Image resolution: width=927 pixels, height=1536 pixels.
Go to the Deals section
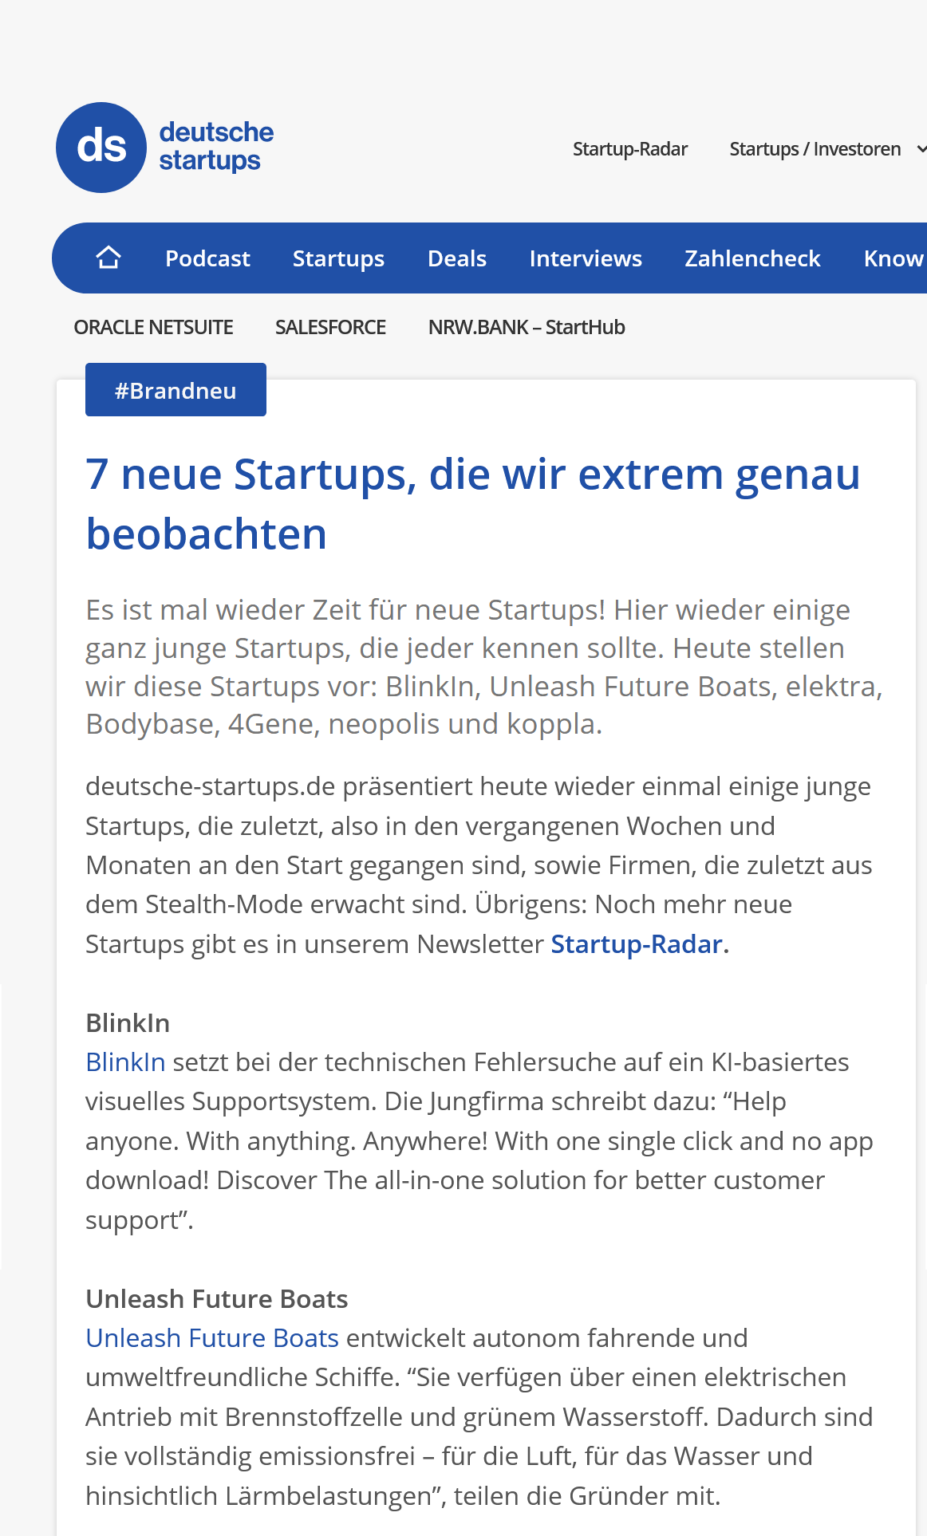pos(457,258)
